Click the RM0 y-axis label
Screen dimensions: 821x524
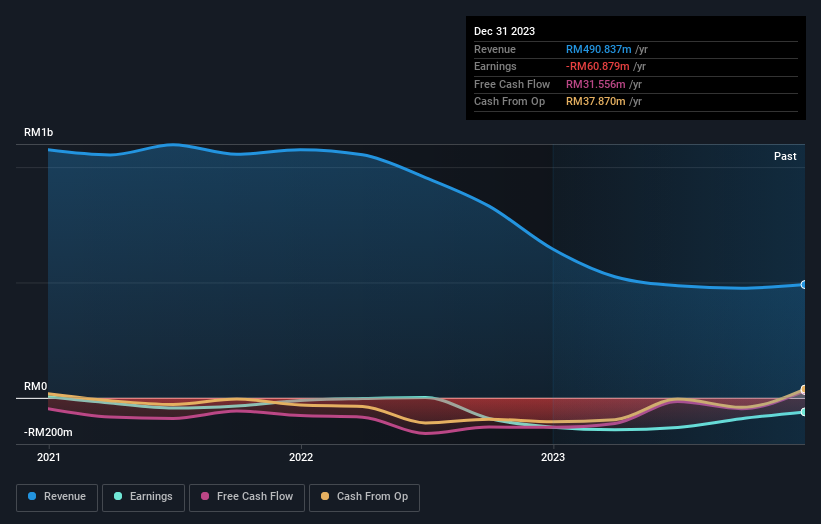35,386
